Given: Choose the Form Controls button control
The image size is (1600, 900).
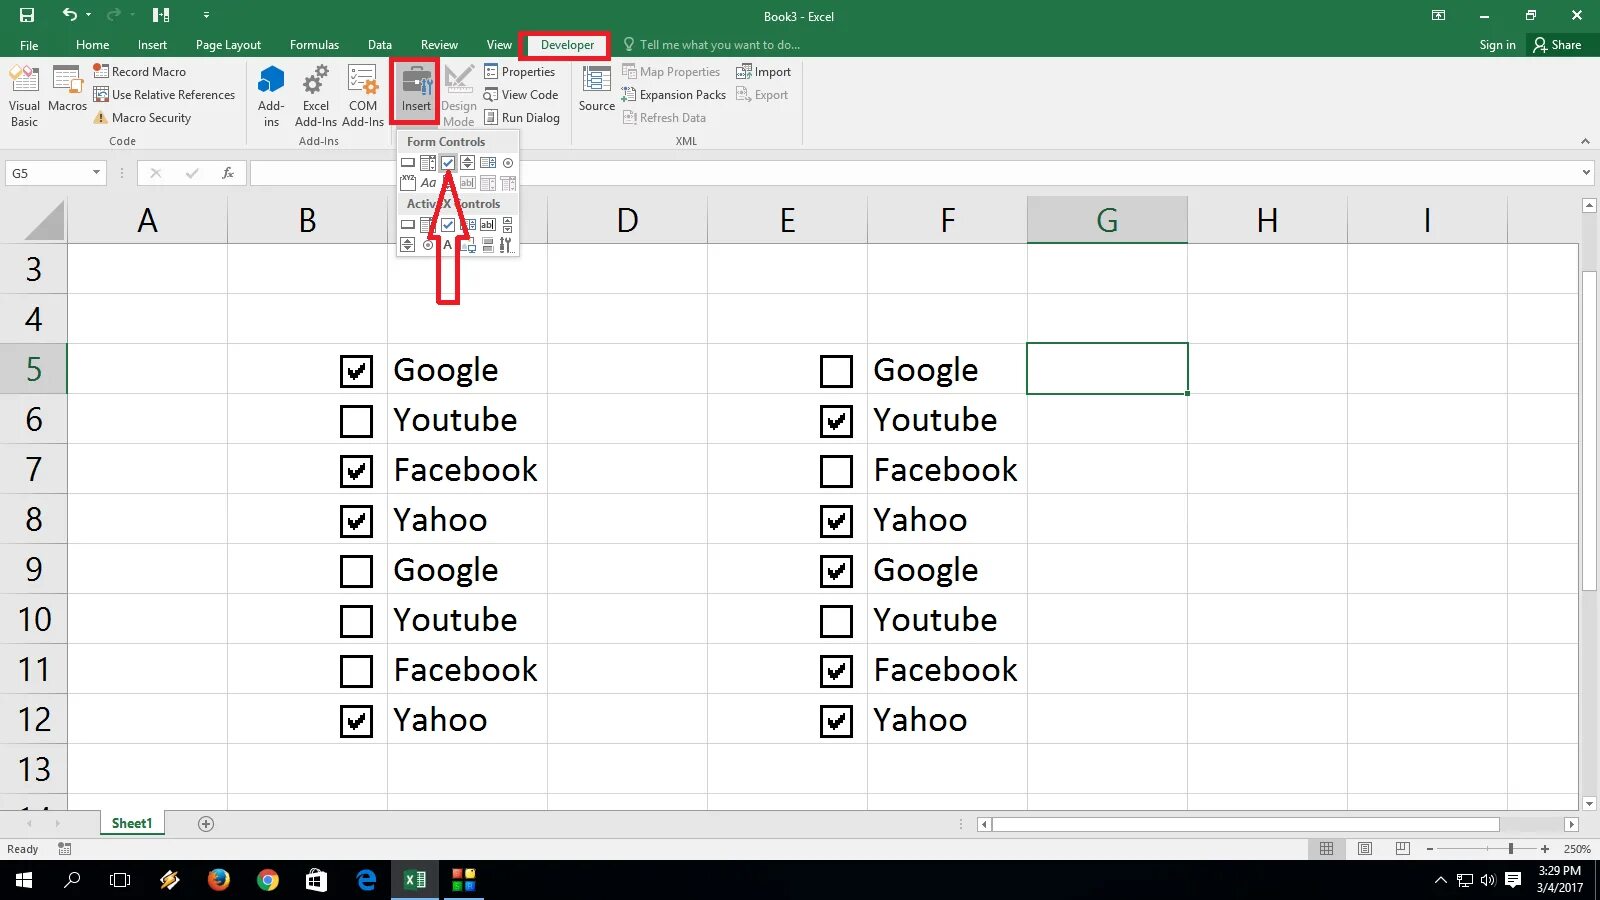Looking at the screenshot, I should (x=408, y=163).
